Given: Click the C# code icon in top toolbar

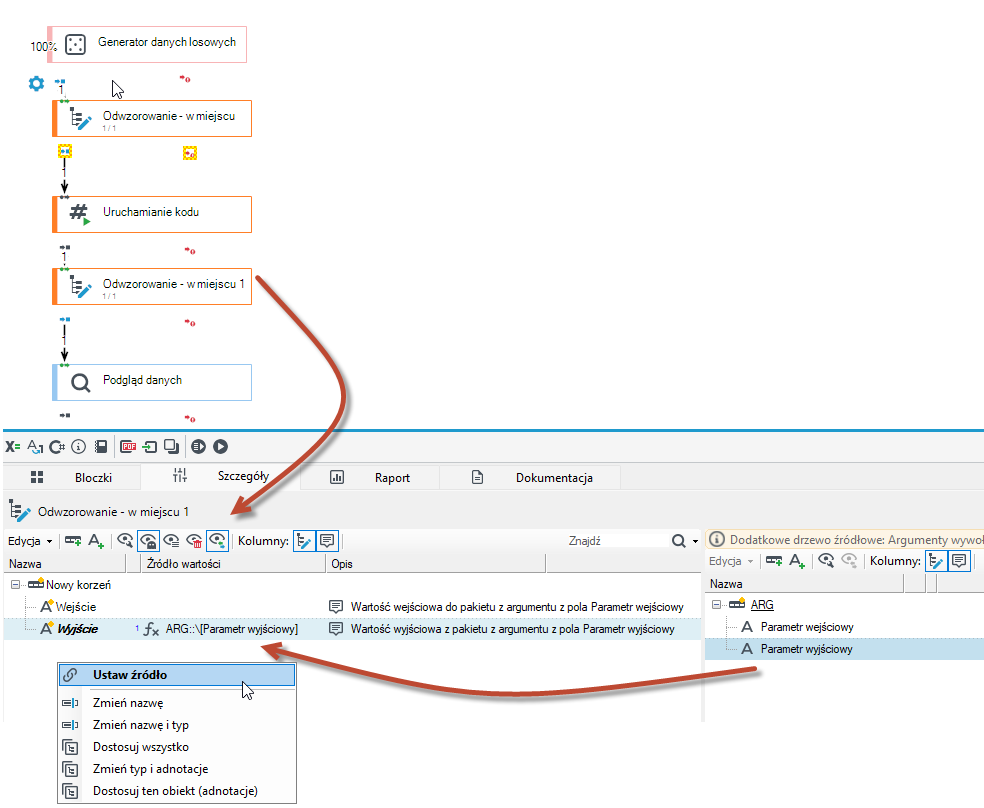Looking at the screenshot, I should 57,447.
